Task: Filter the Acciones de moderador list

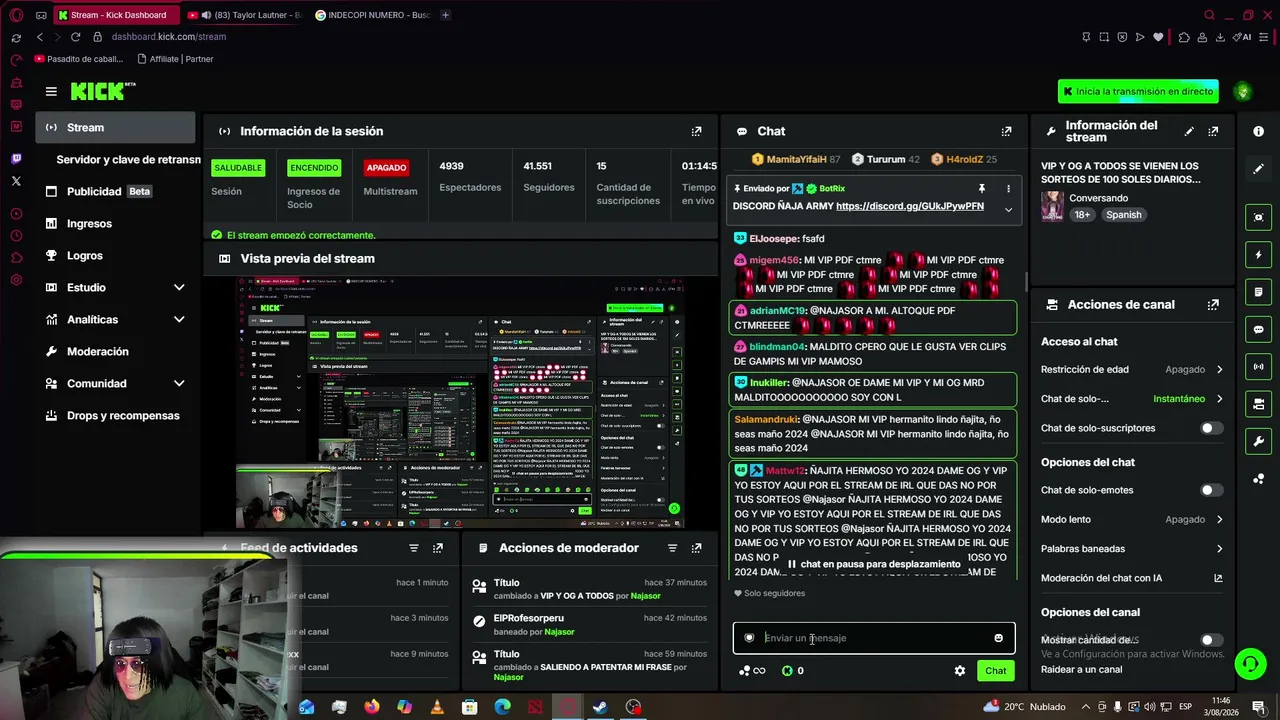Action: (672, 548)
